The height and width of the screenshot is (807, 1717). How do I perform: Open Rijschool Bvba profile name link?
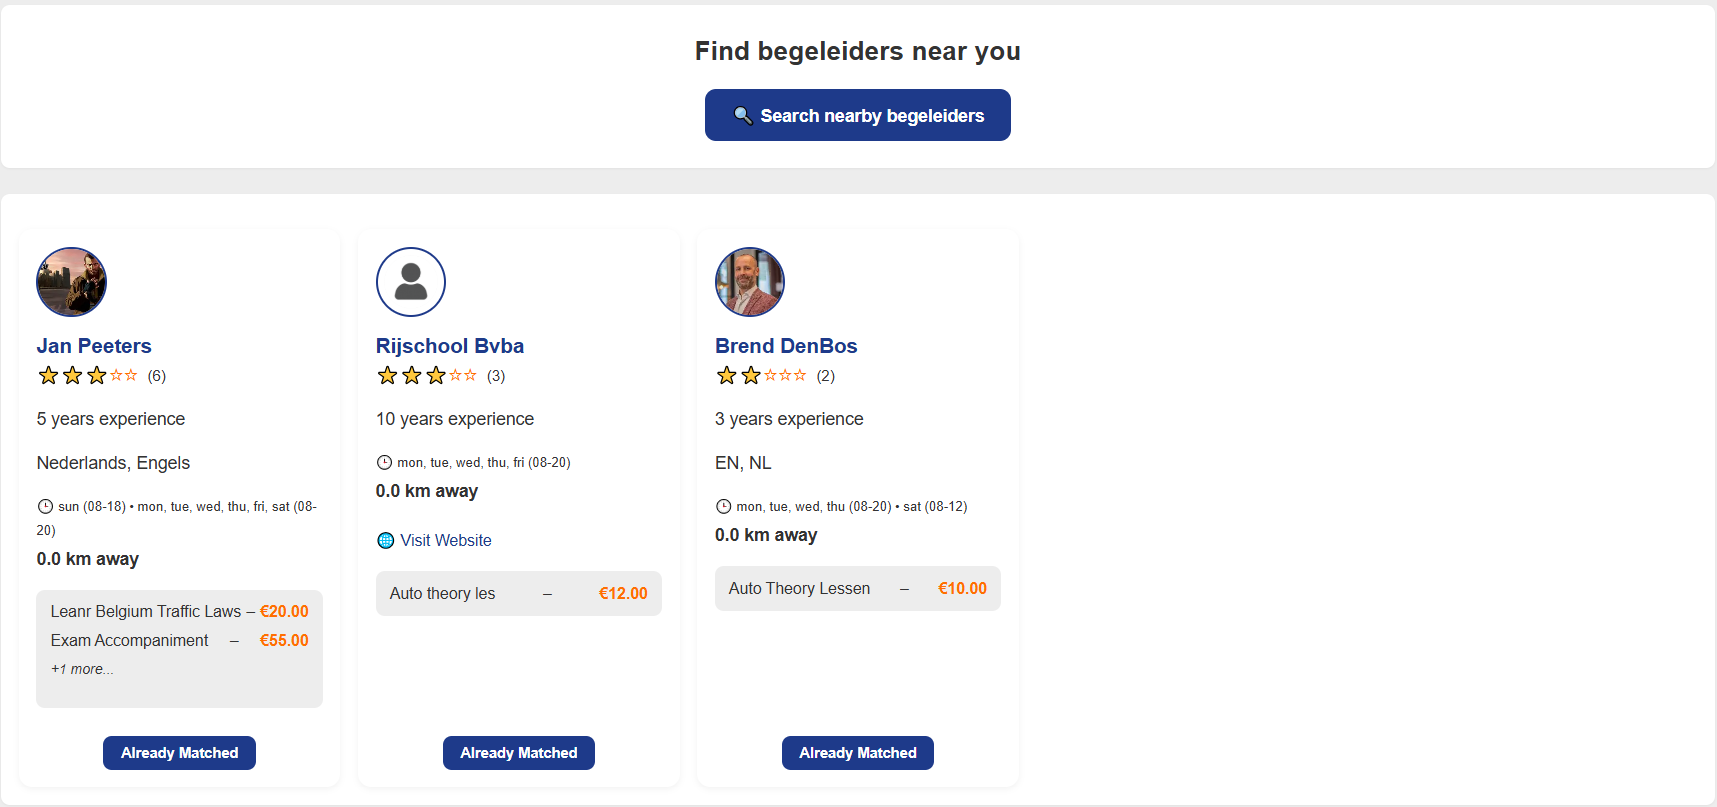[x=450, y=346]
